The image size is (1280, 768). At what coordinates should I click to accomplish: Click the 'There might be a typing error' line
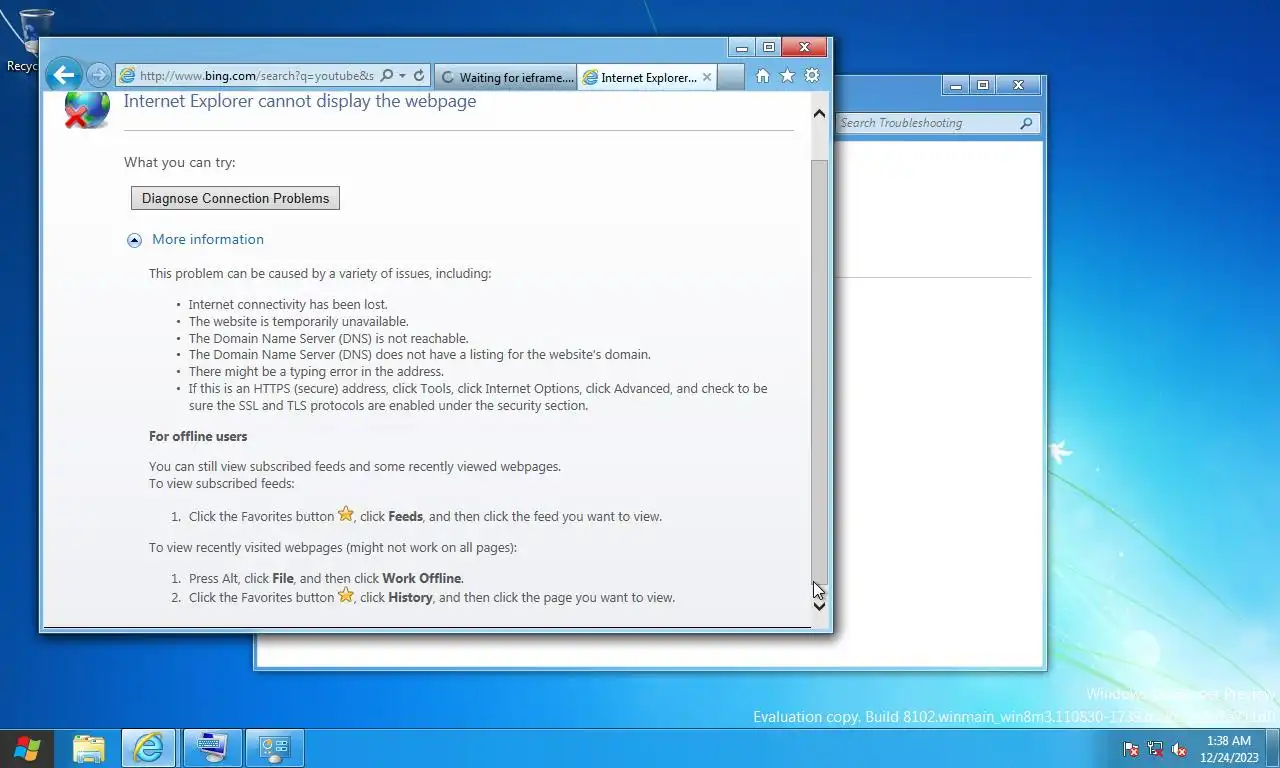(x=316, y=371)
